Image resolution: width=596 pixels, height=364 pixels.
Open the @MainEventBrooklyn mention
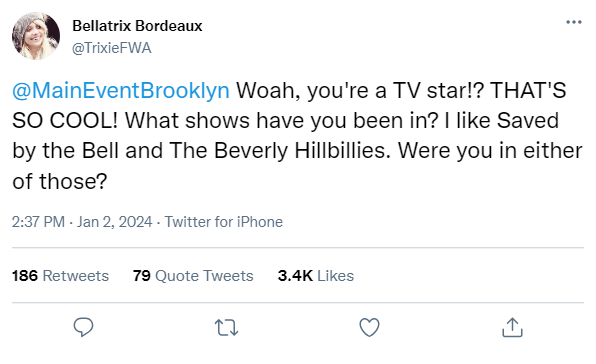pos(121,90)
